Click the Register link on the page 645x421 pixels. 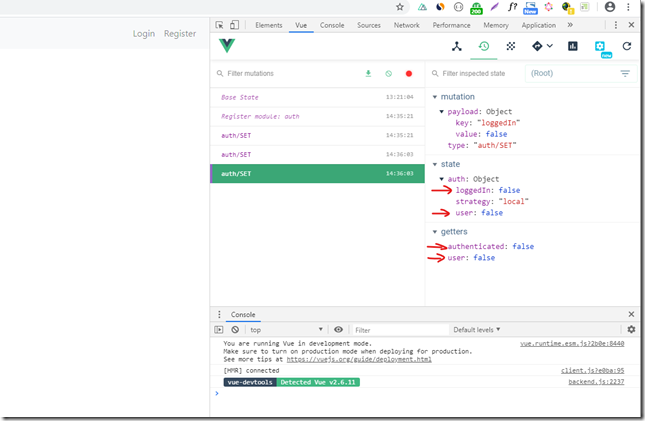(180, 34)
